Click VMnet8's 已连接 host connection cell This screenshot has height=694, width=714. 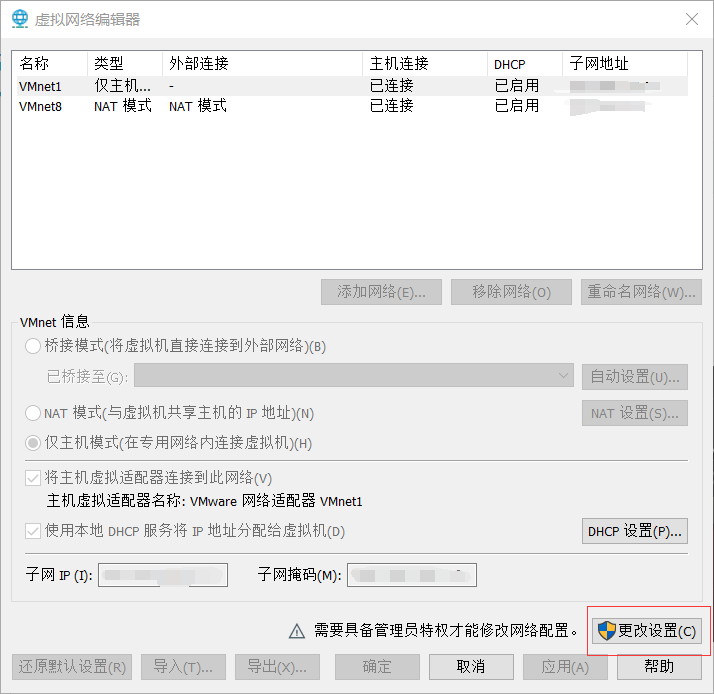pyautogui.click(x=391, y=106)
